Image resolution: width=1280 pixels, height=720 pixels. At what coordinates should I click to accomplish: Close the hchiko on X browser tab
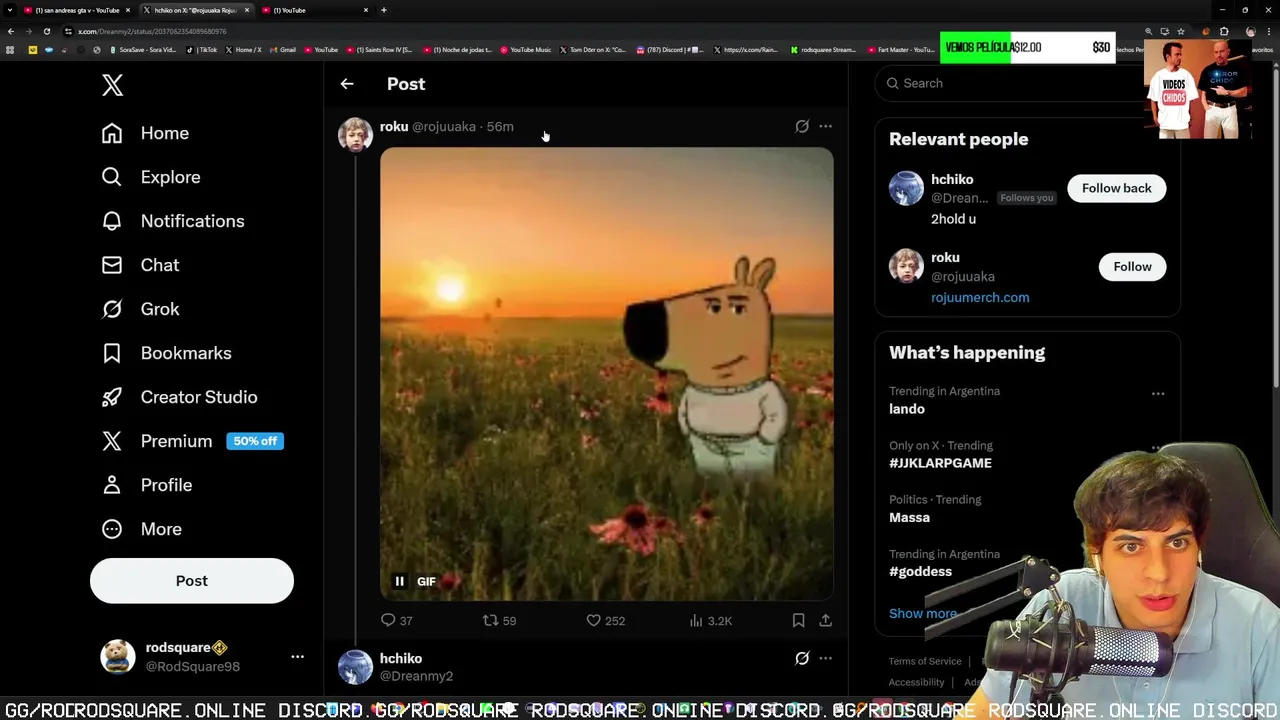pos(247,10)
